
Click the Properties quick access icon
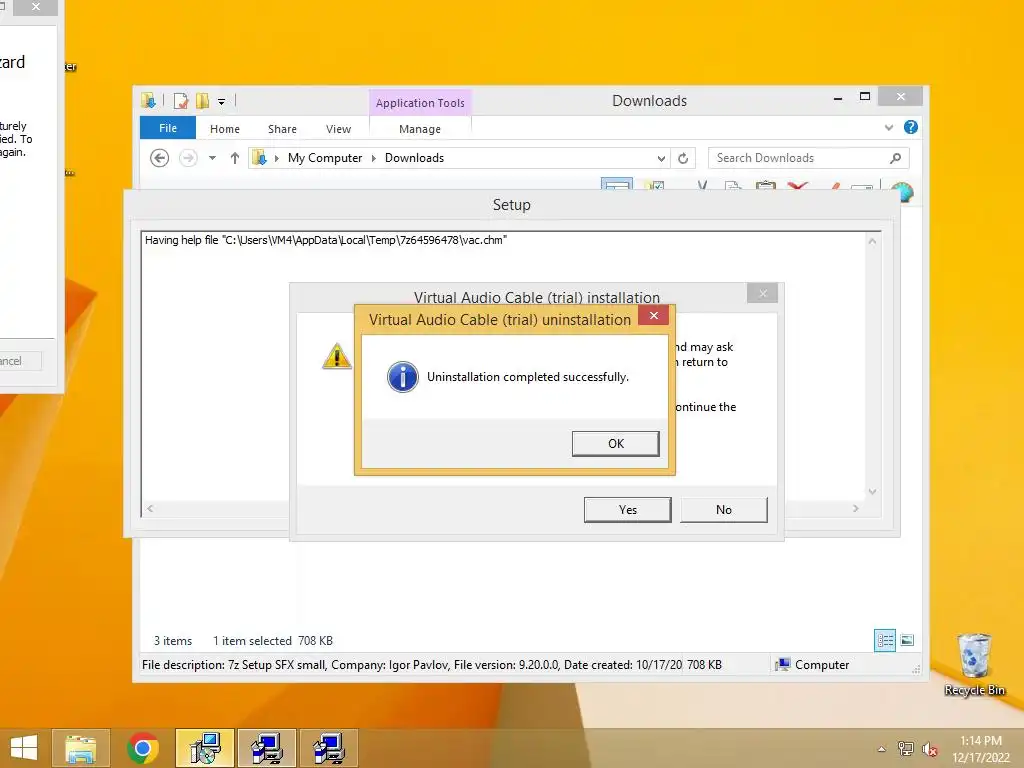180,101
